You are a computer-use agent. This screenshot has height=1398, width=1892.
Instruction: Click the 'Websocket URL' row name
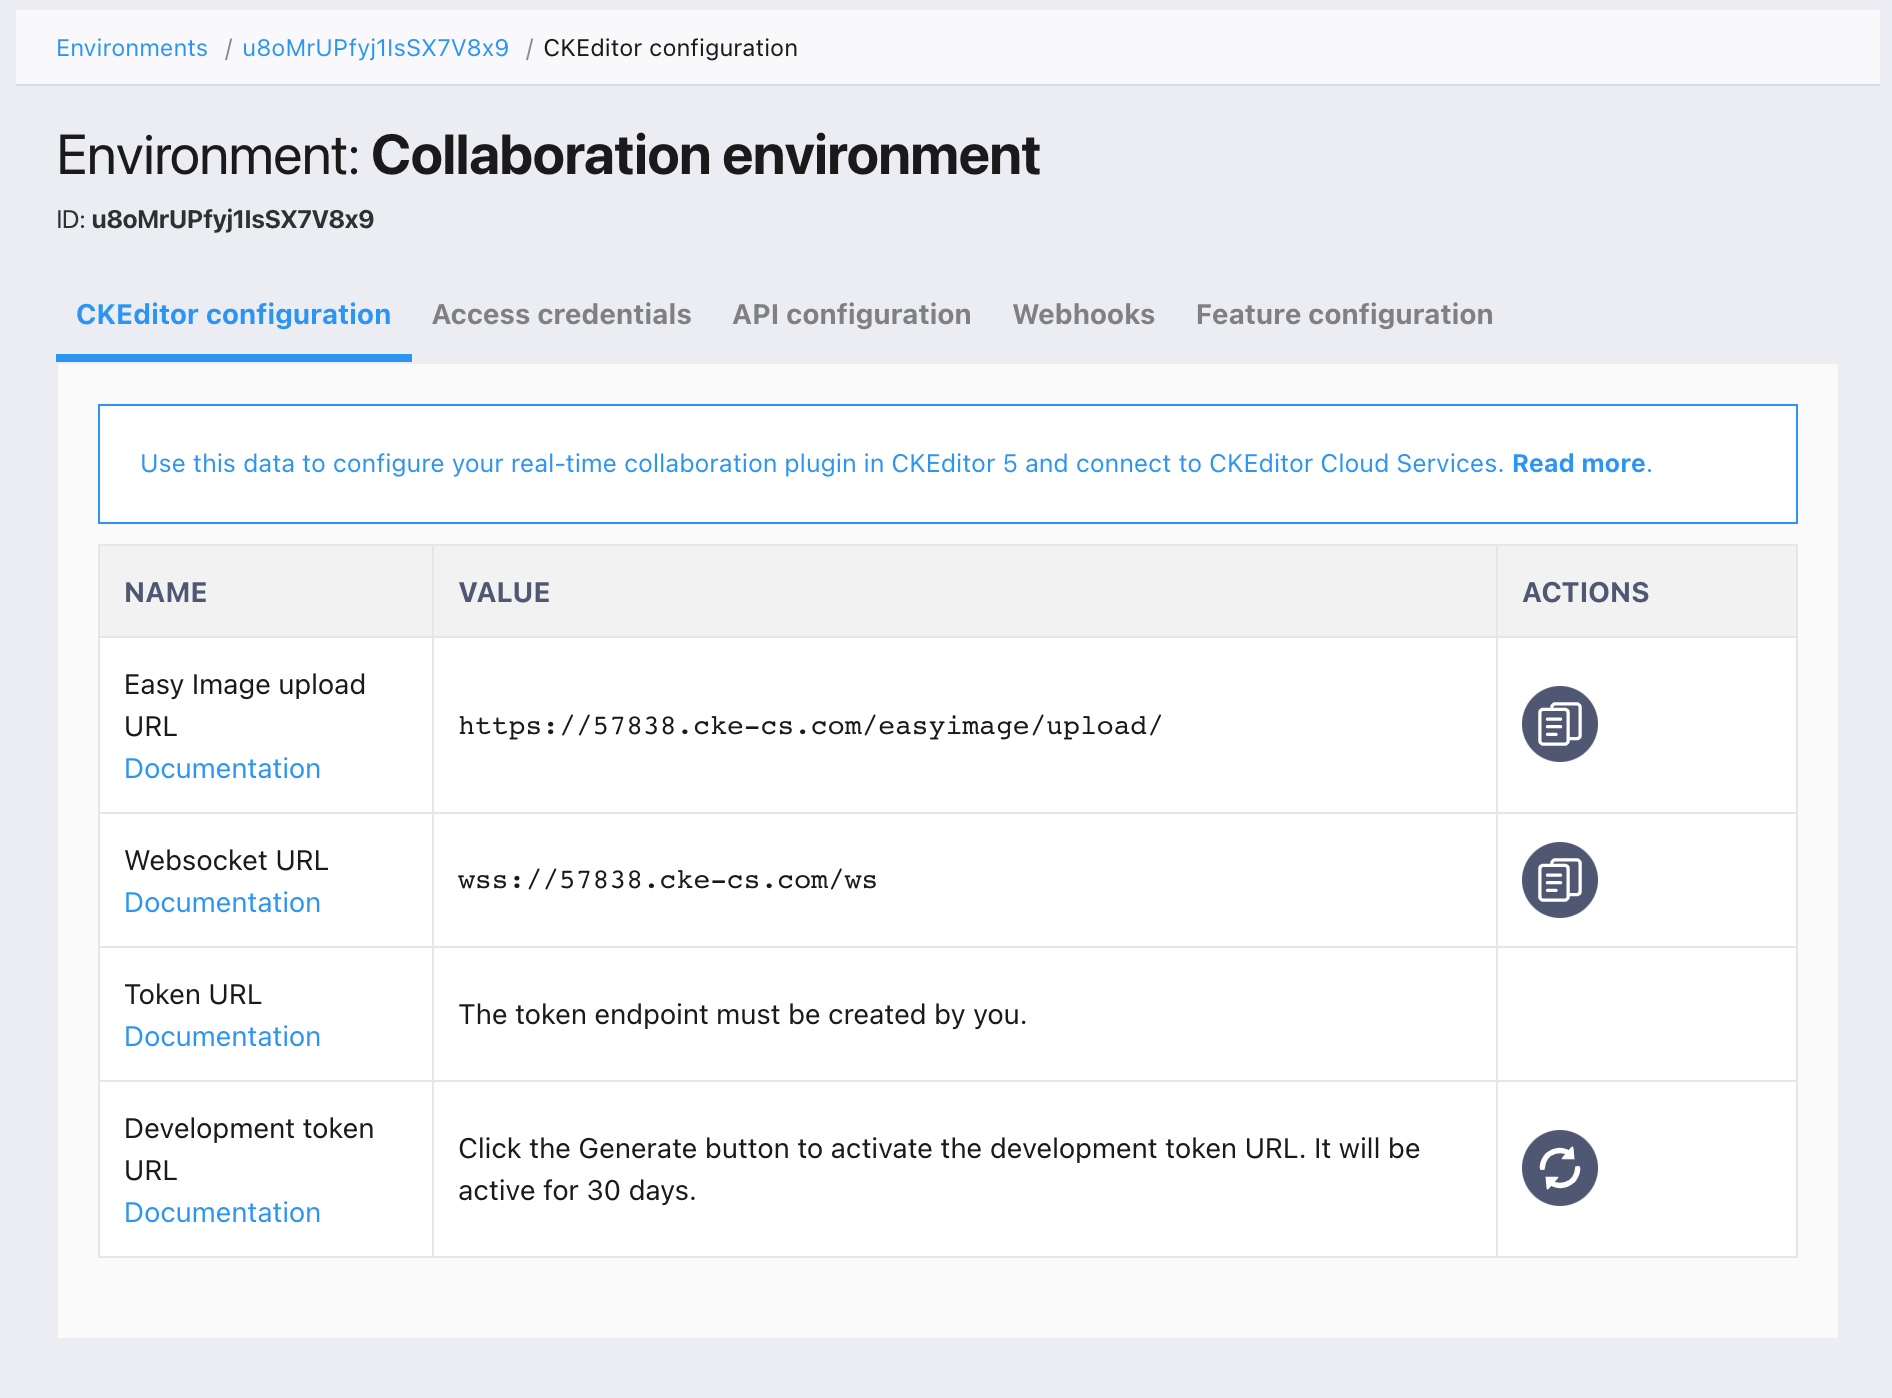226,860
